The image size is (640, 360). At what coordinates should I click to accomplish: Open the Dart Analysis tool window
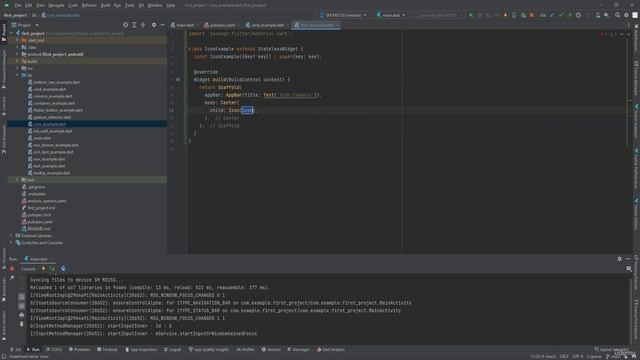point(331,349)
